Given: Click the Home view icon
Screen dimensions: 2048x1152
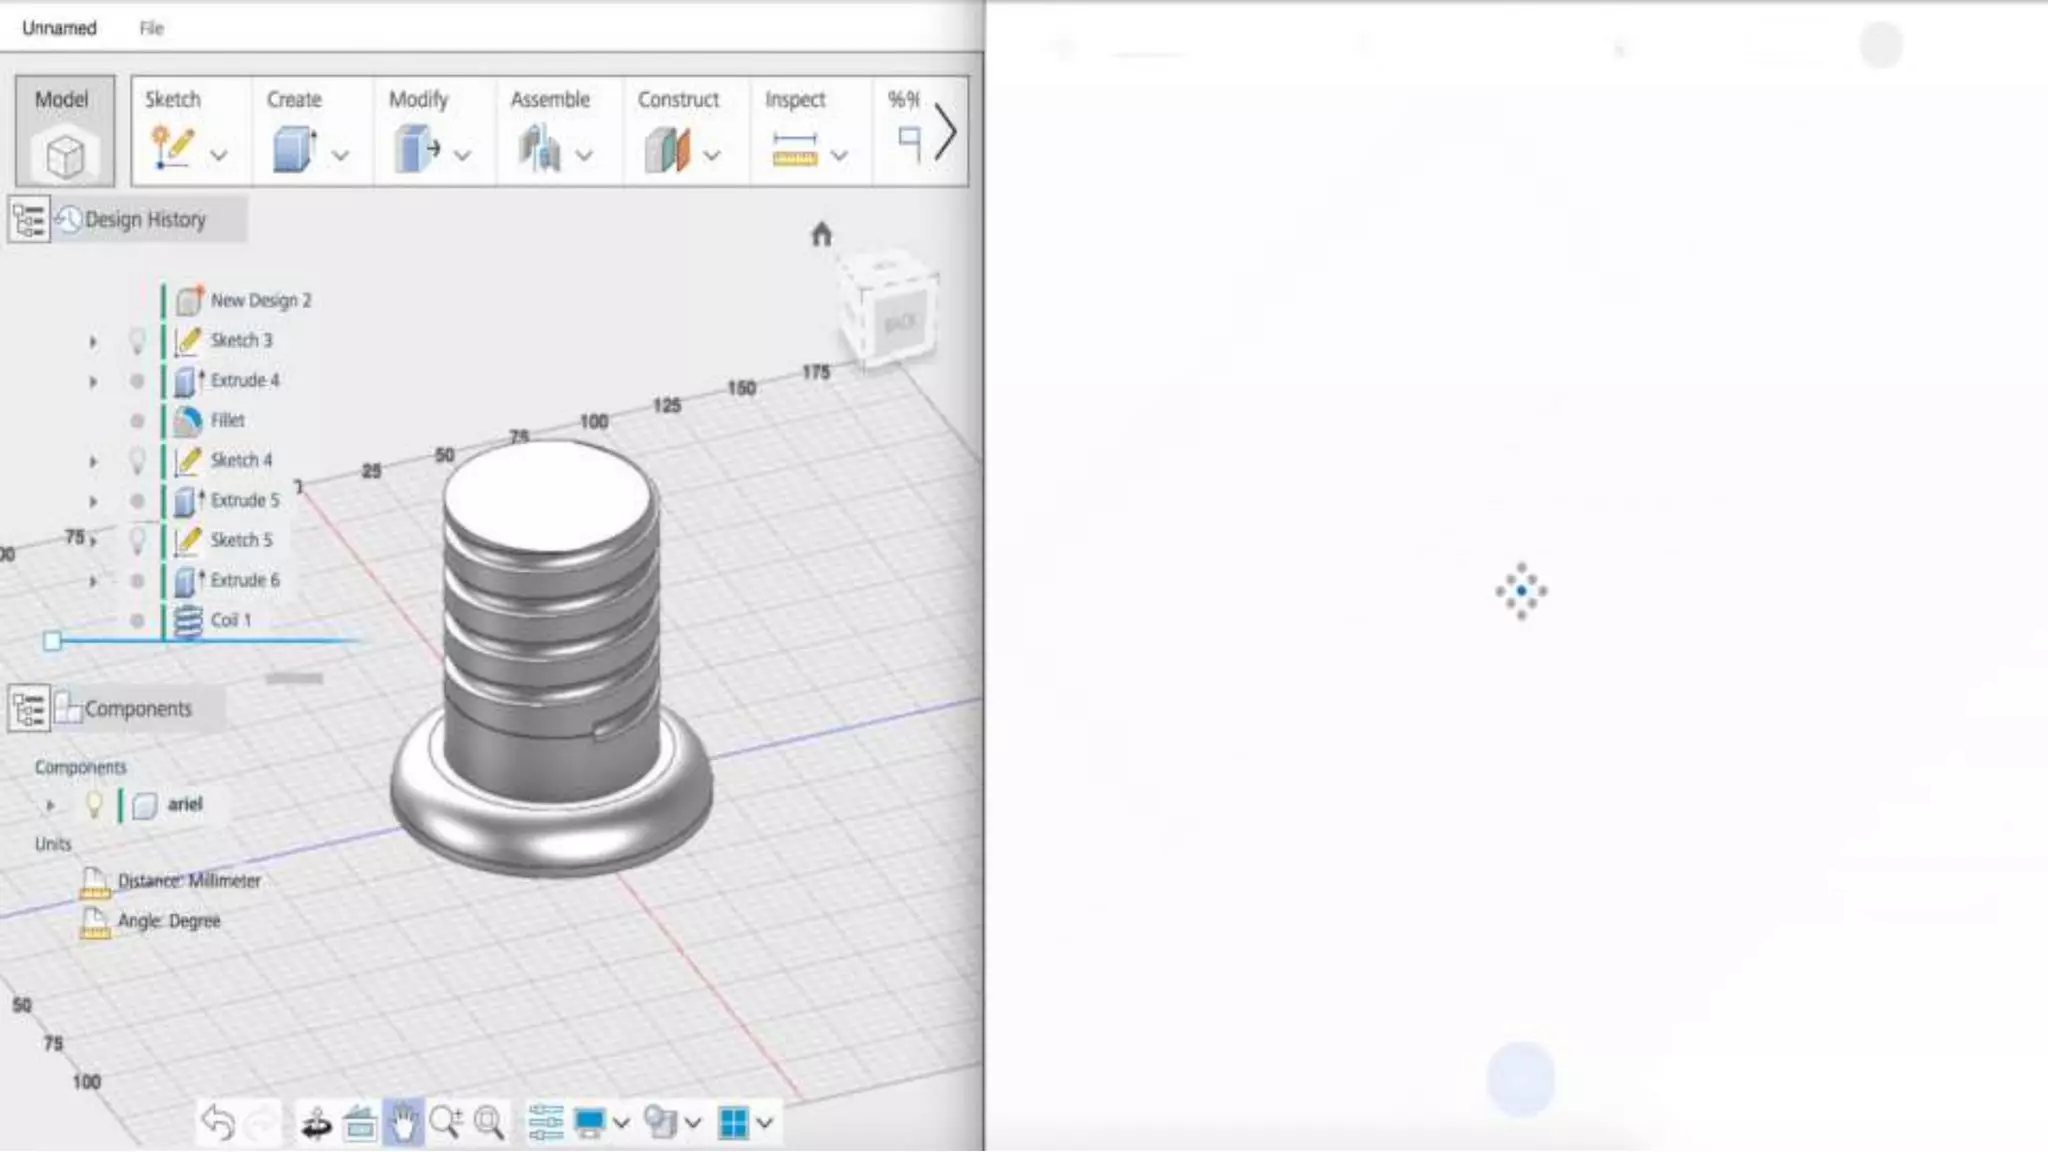Looking at the screenshot, I should tap(821, 234).
